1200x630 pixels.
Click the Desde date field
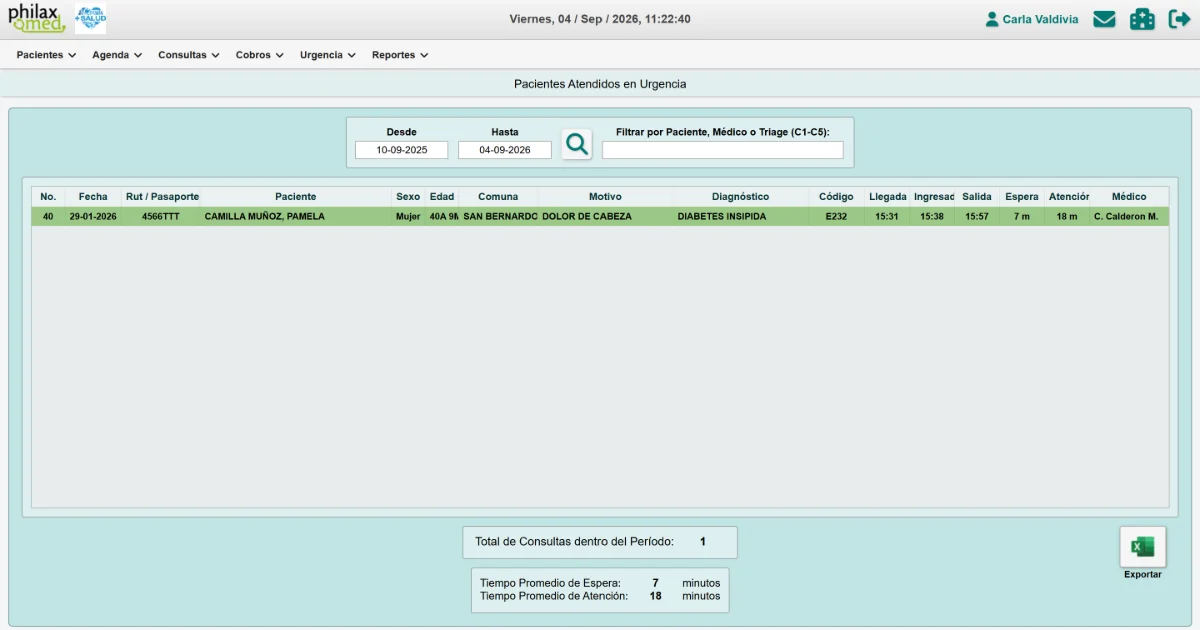coord(402,150)
